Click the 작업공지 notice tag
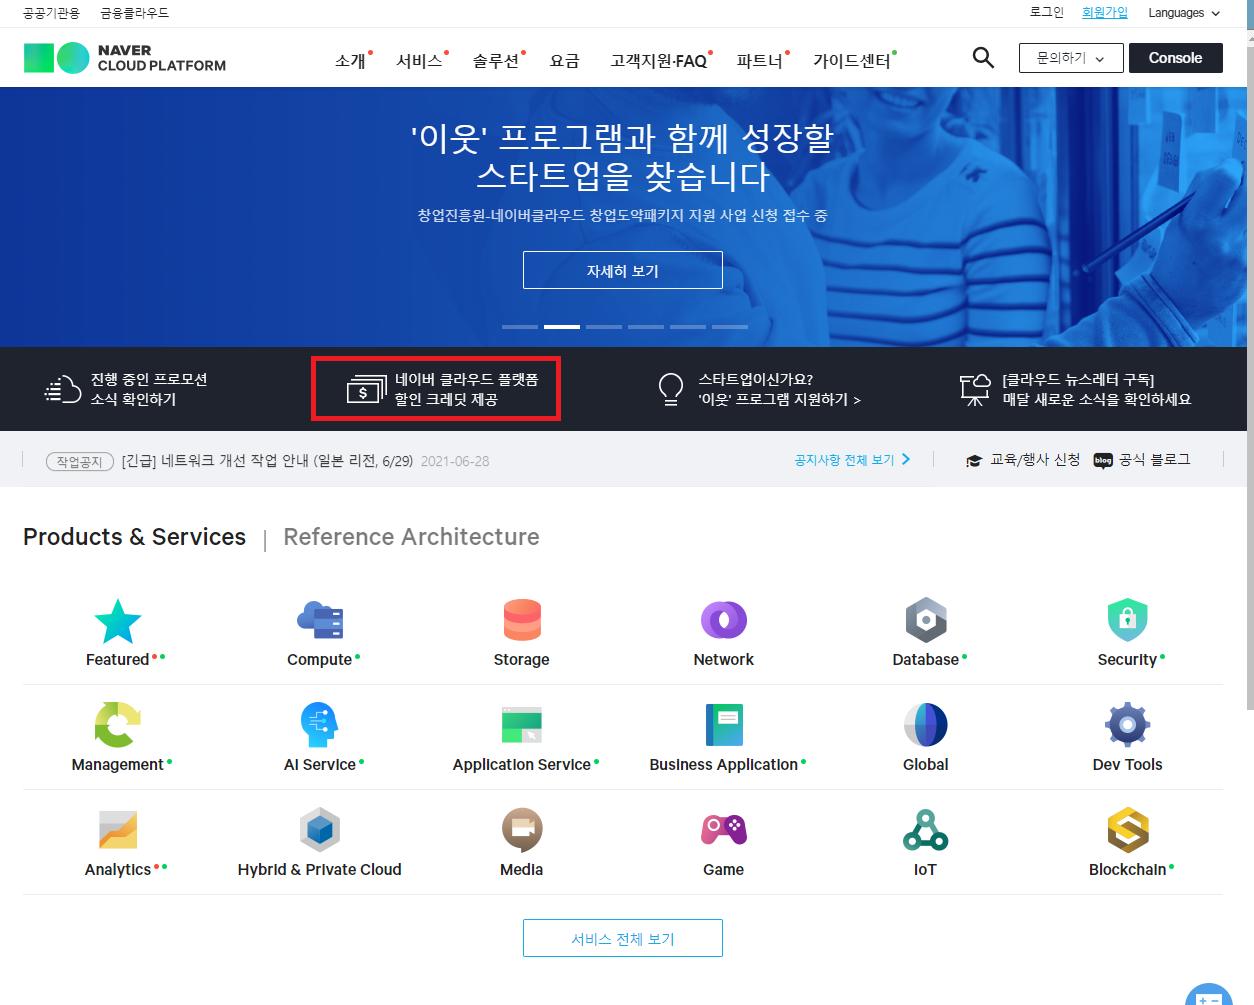 click(80, 461)
